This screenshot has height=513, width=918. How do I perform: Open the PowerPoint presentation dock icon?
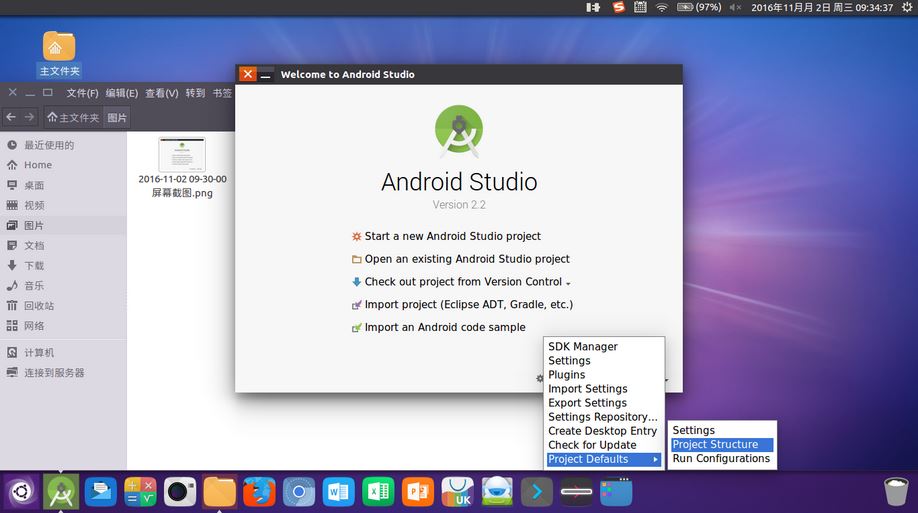(x=418, y=492)
